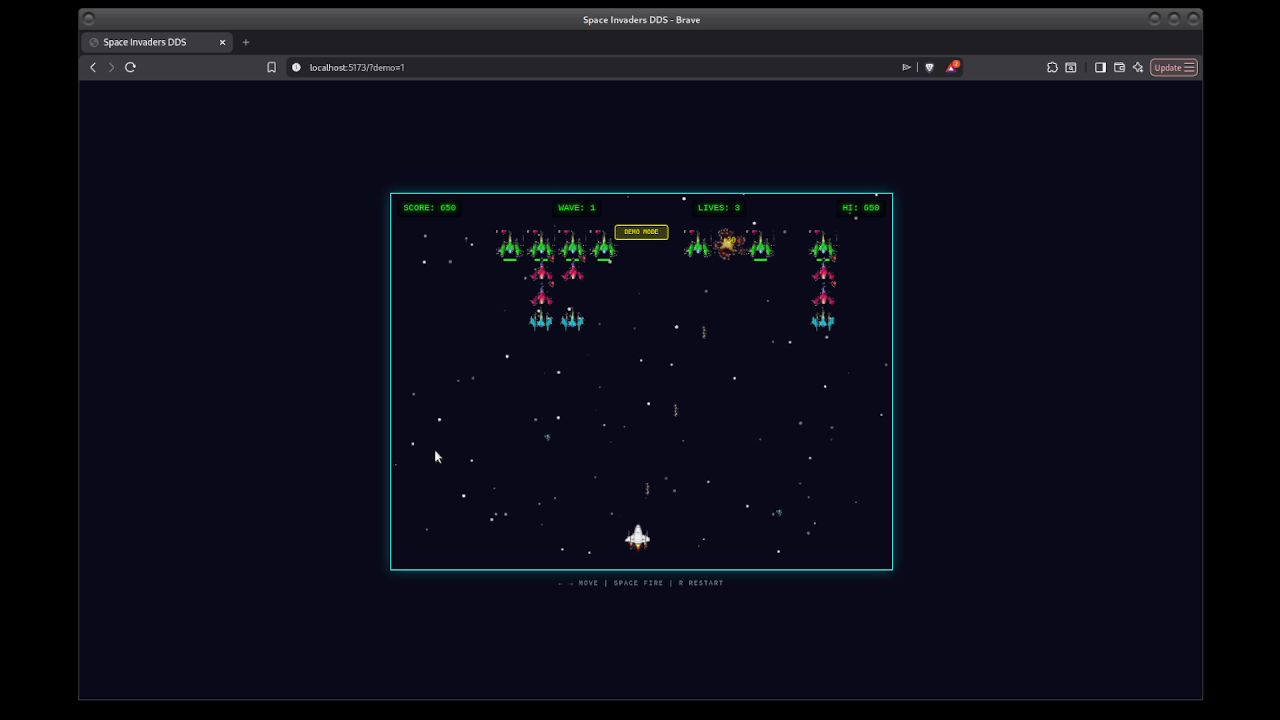Screen dimensions: 1280x720
Task: Click the SPACE FIRE control hint text
Action: [639, 583]
